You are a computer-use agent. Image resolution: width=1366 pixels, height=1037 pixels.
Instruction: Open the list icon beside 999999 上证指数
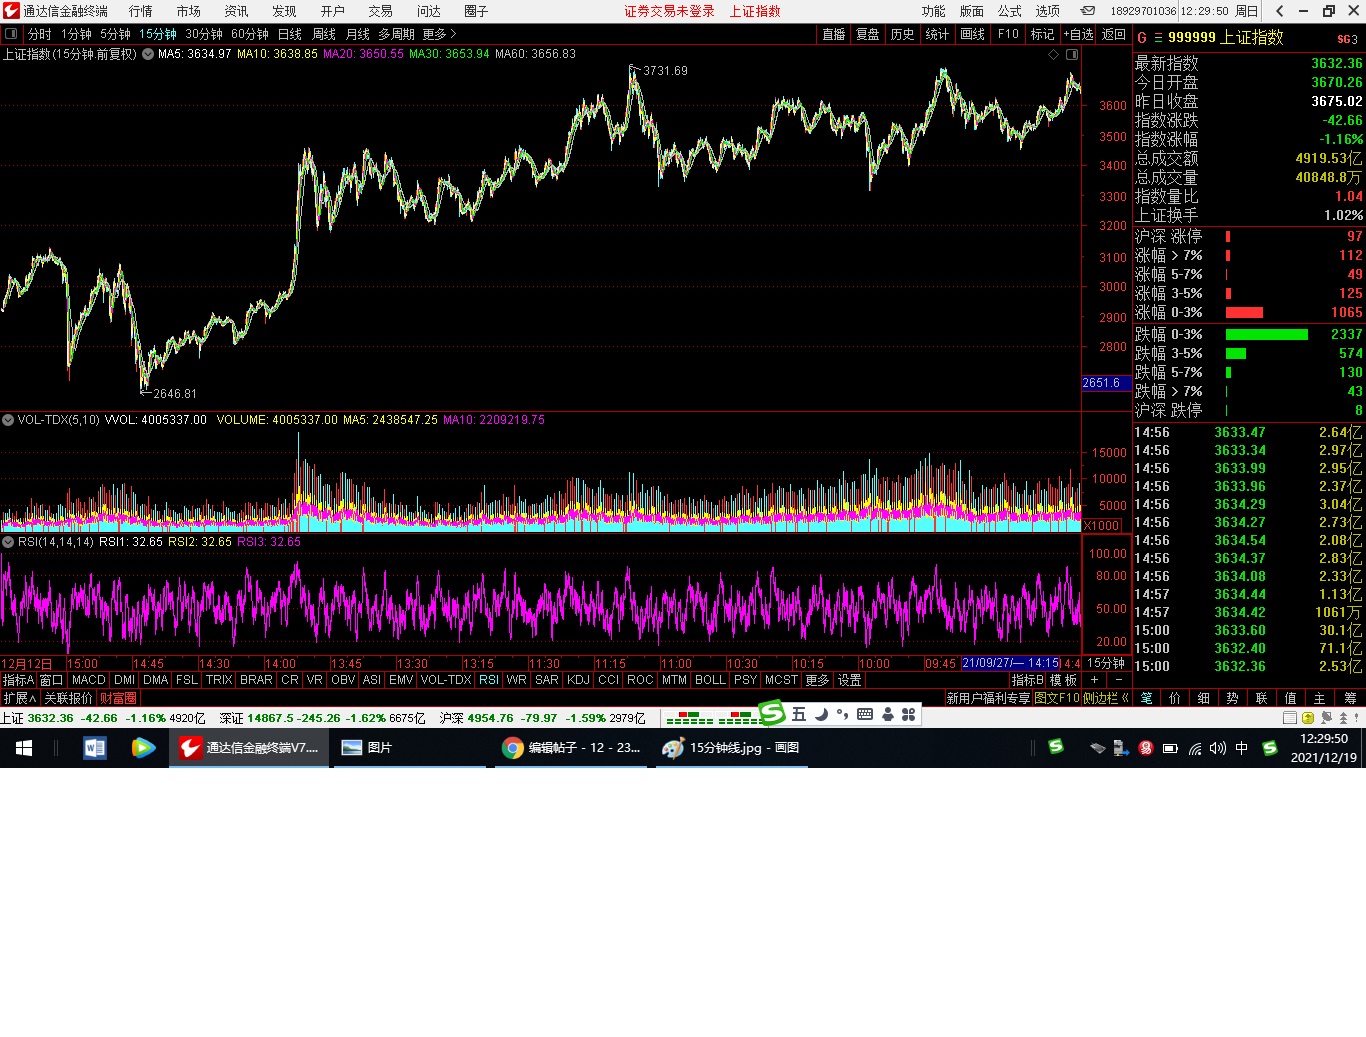[1159, 38]
